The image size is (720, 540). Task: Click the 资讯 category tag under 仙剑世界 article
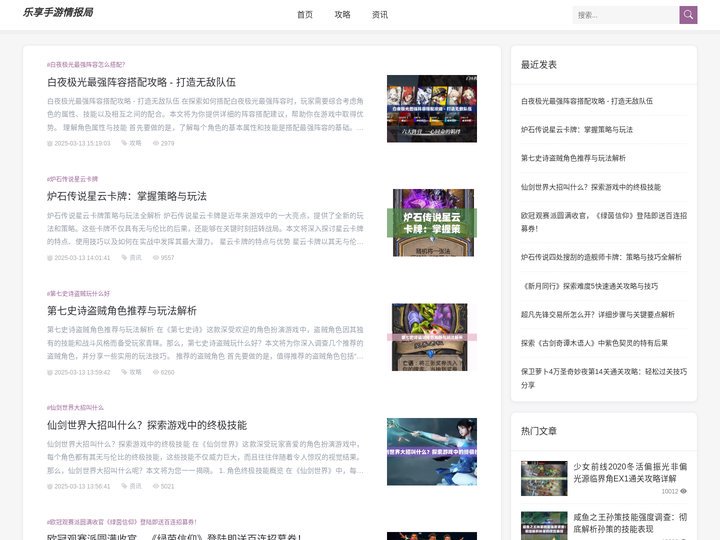(135, 486)
